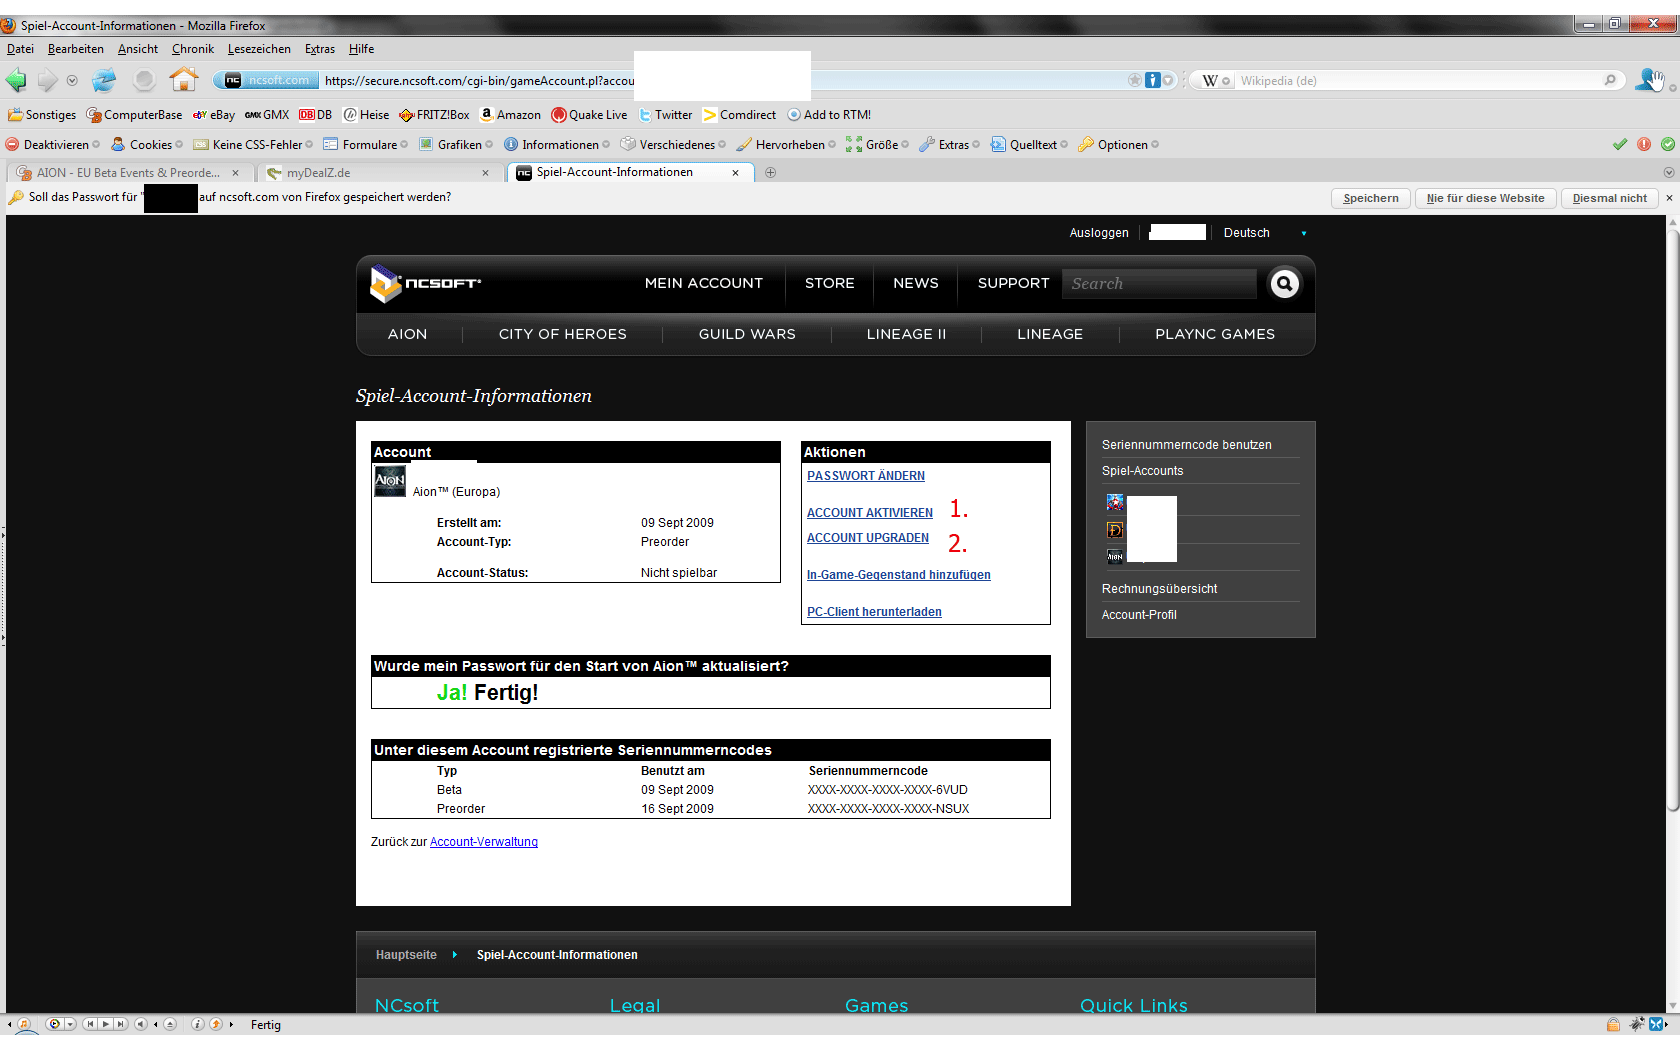
Task: Open the Chronik menu
Action: pos(193,49)
